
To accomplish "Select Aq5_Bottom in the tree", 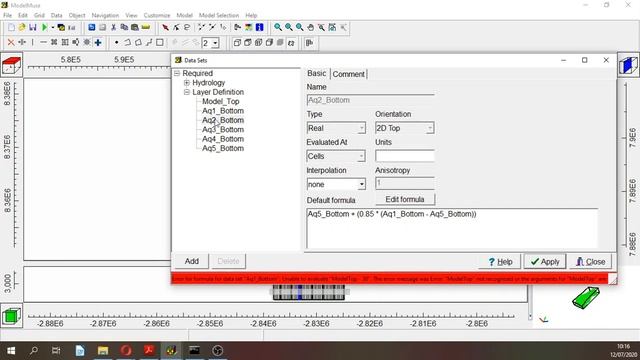I will pos(223,148).
